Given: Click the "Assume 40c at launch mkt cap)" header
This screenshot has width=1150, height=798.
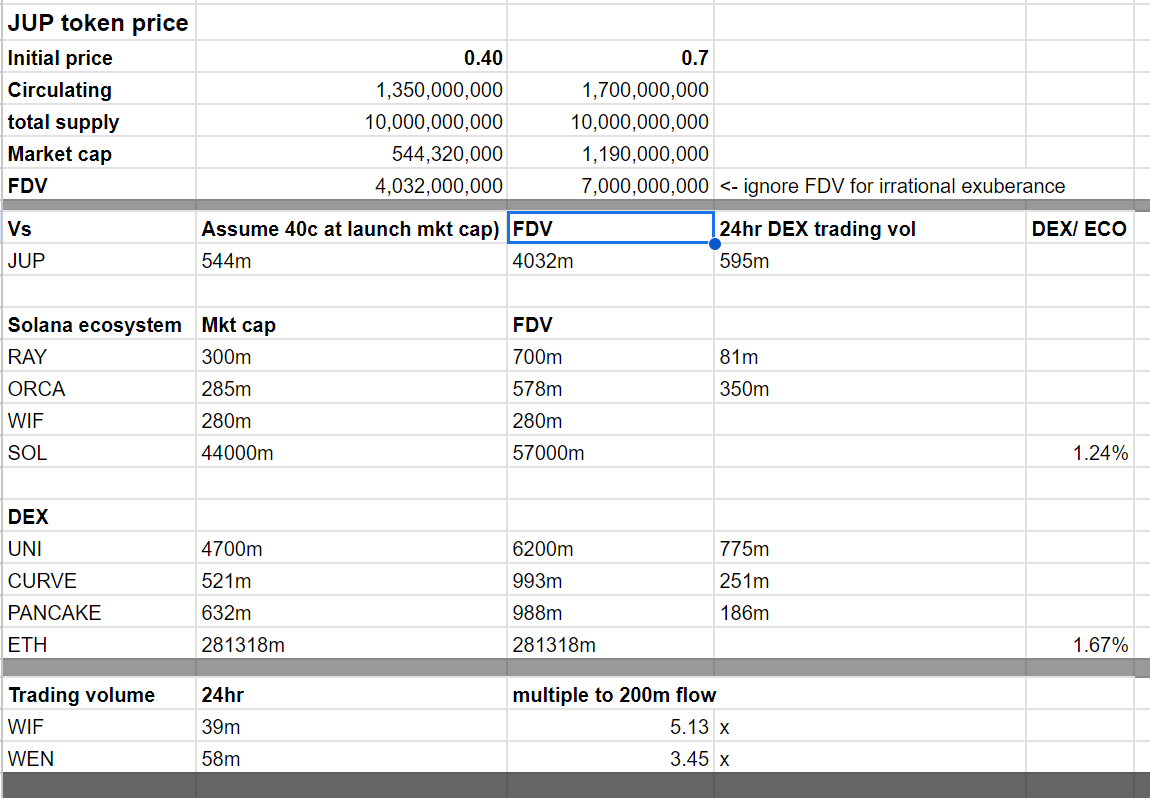Looking at the screenshot, I should point(351,229).
